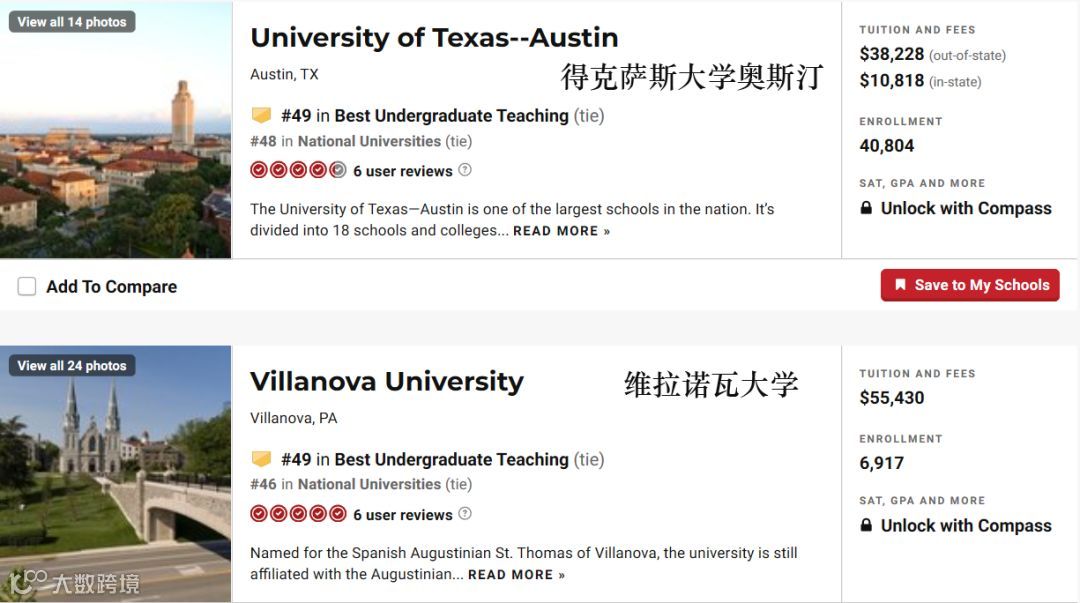Click UT Austin's star rating circles

[298, 170]
